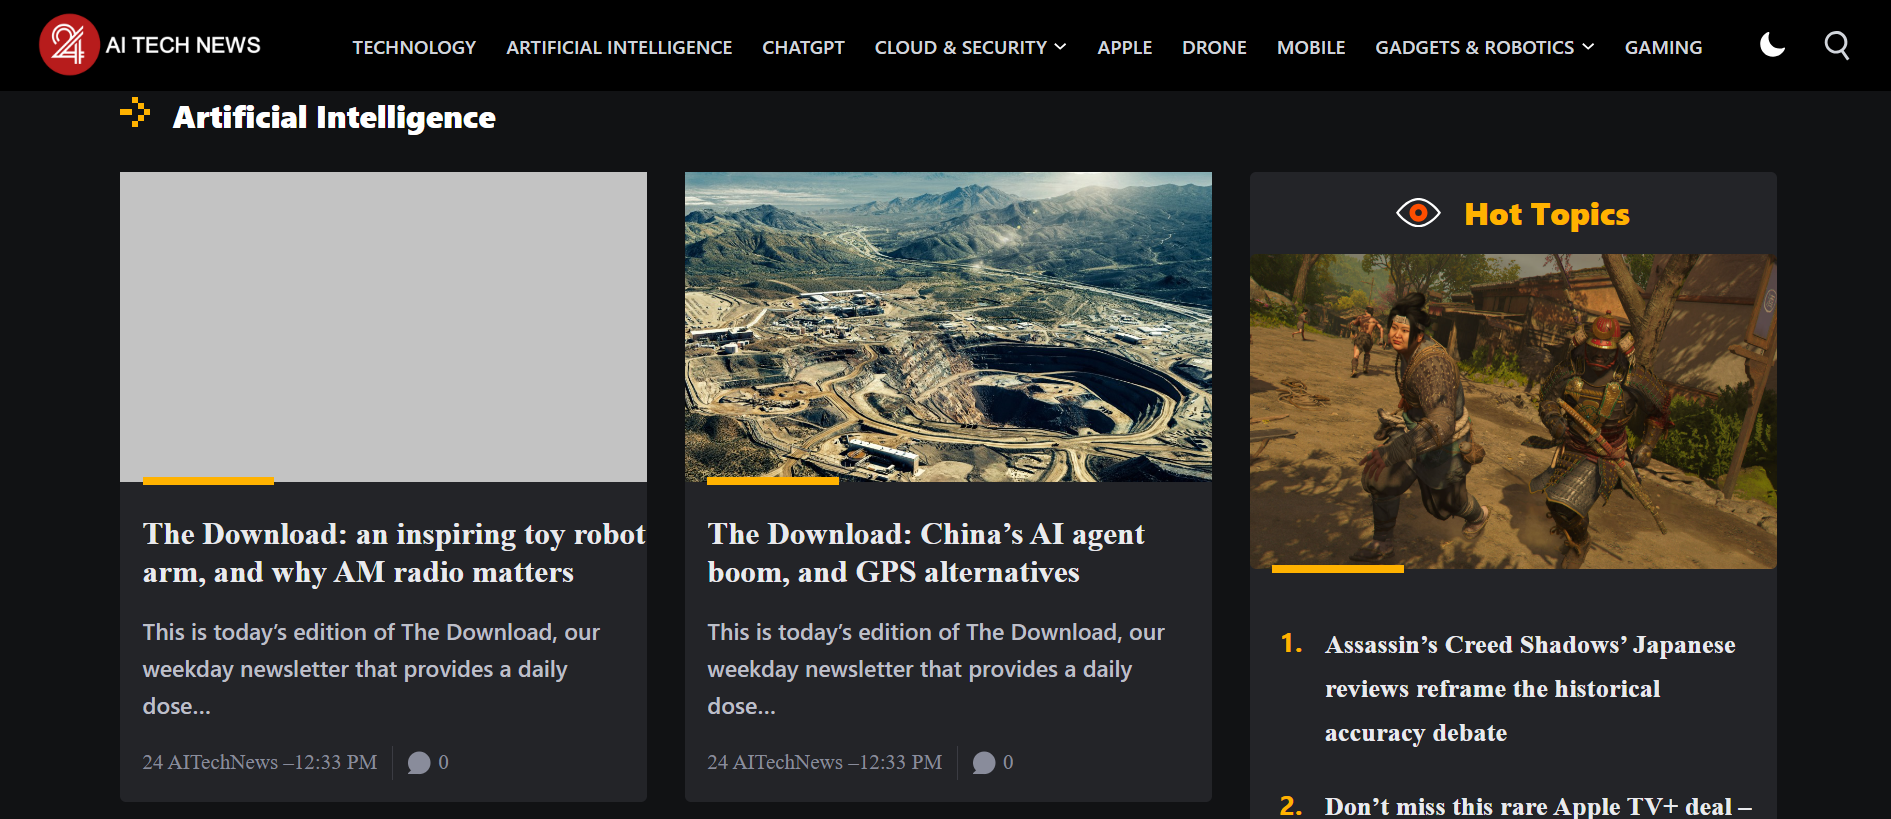Viewport: 1891px width, 819px height.
Task: Open the aerial mine photo thumbnail
Action: coord(948,327)
